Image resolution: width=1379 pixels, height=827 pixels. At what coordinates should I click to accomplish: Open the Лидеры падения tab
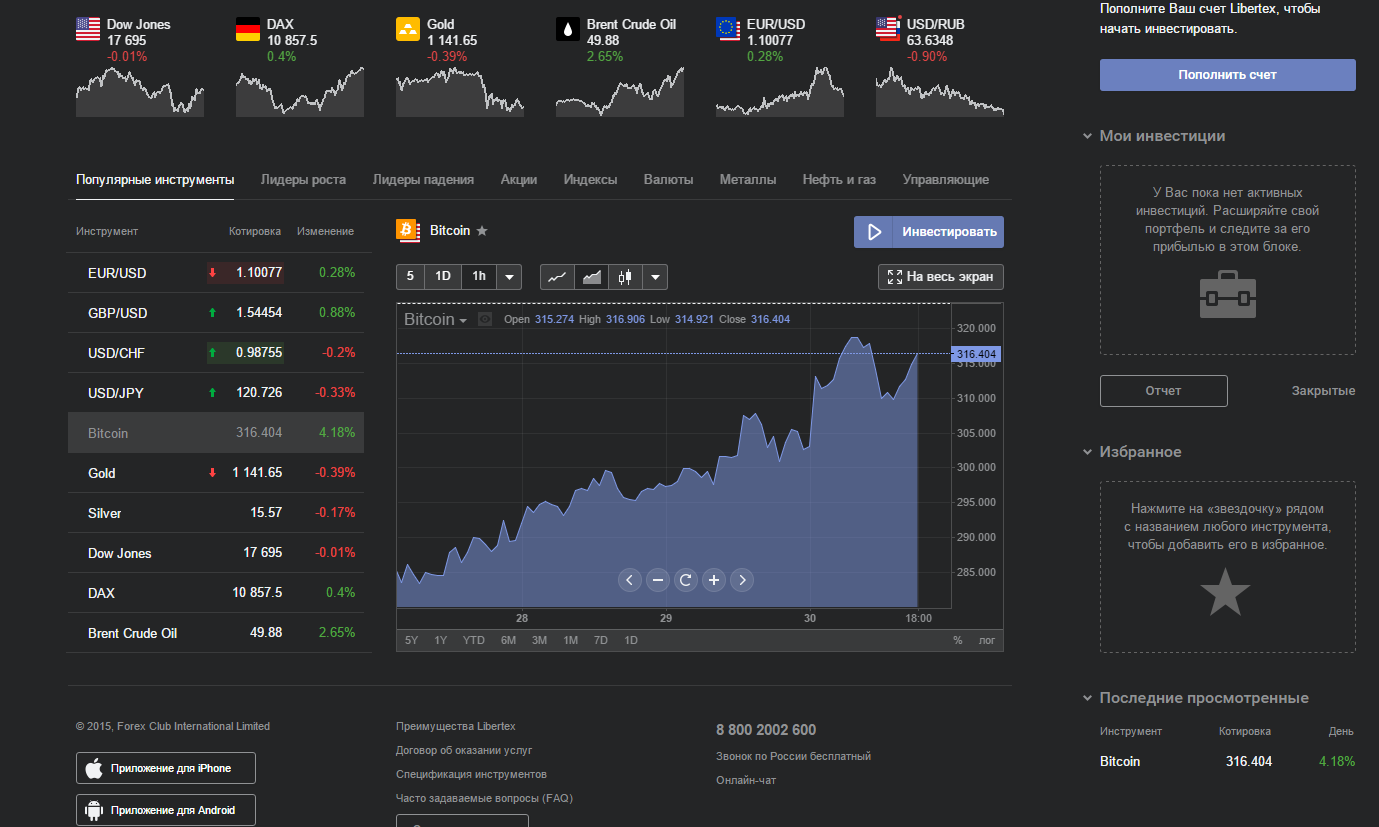[x=423, y=180]
